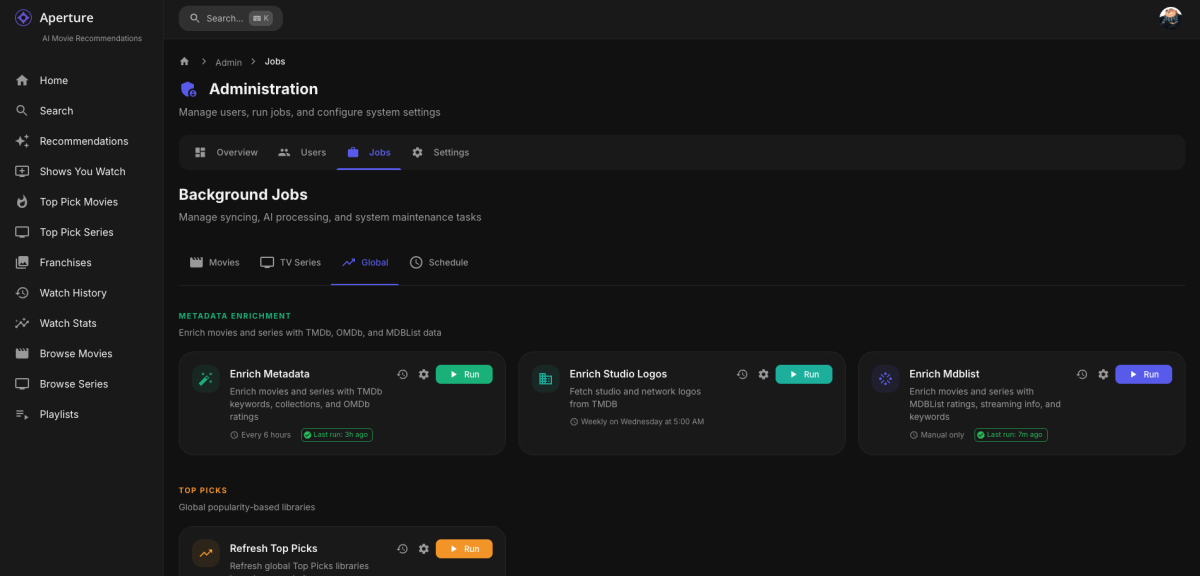Image resolution: width=1200 pixels, height=576 pixels.
Task: Click the 'Enrich Studio Logos' card title
Action: click(x=618, y=374)
